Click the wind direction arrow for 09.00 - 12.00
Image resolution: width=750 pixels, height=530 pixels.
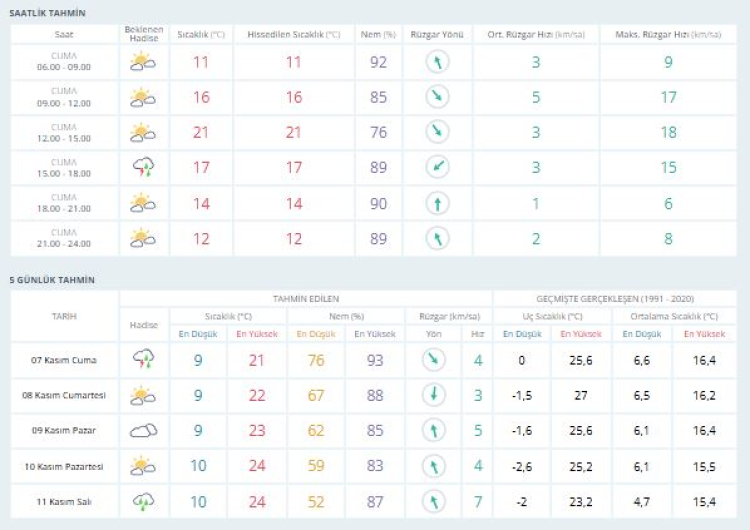coord(437,97)
